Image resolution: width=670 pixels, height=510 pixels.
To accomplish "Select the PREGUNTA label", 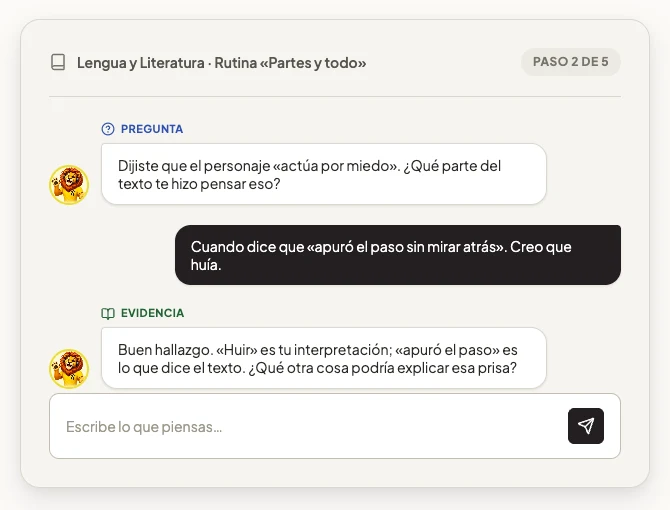I will point(152,129).
